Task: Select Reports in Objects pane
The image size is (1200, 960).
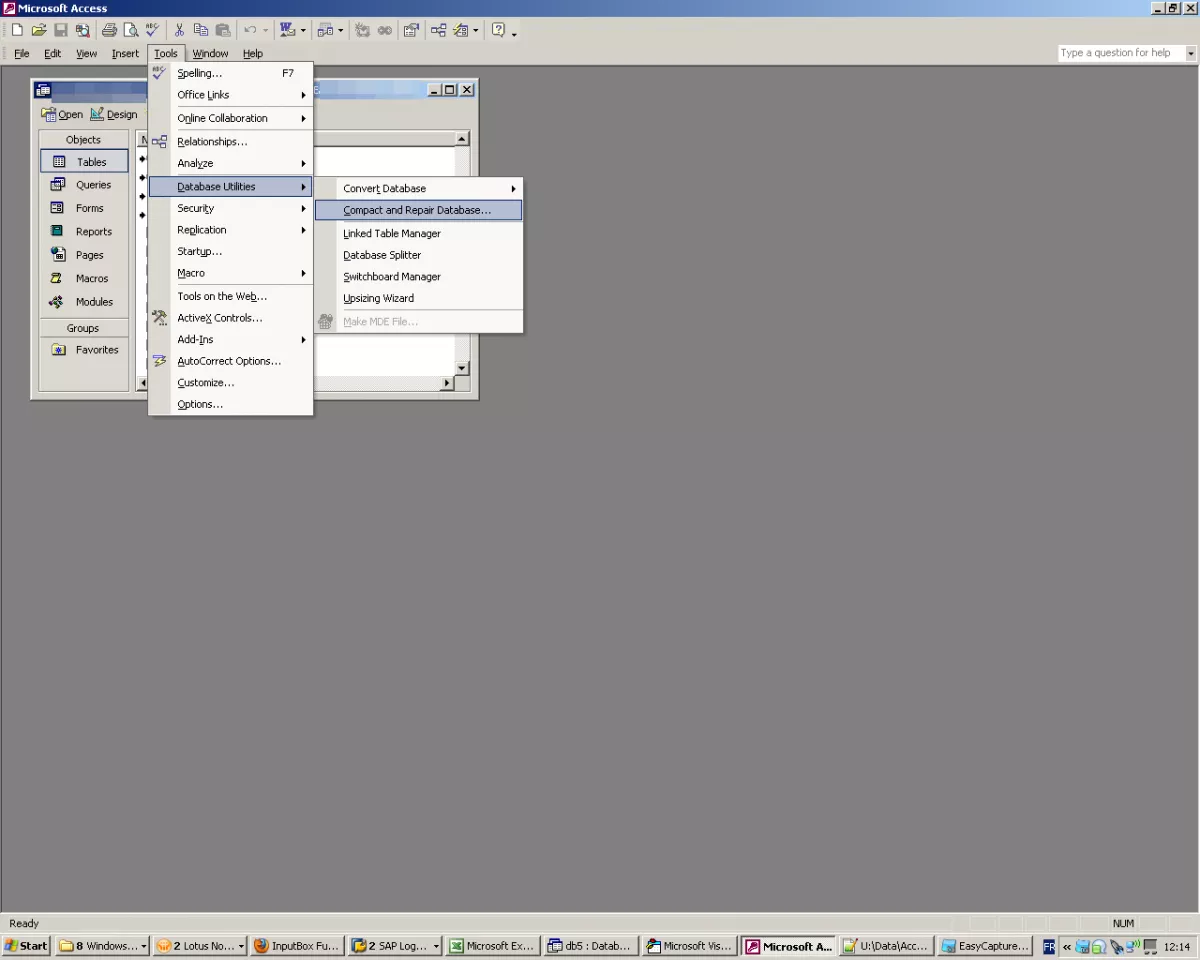Action: coord(85,232)
